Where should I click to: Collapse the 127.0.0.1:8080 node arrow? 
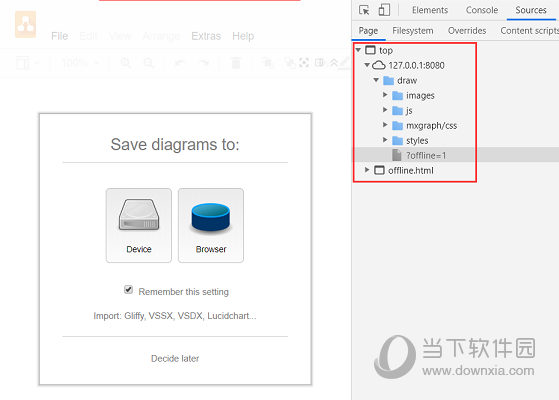coord(367,65)
